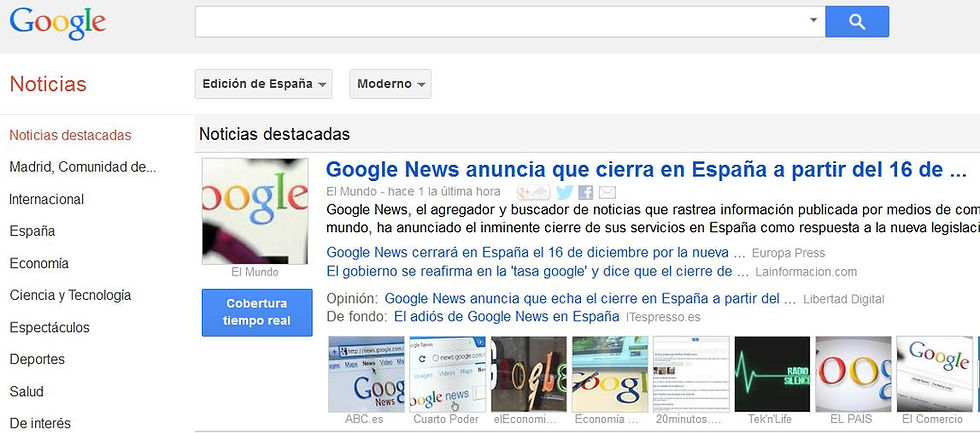This screenshot has width=980, height=433.
Task: Open the Edición de España dropdown
Action: pos(263,84)
